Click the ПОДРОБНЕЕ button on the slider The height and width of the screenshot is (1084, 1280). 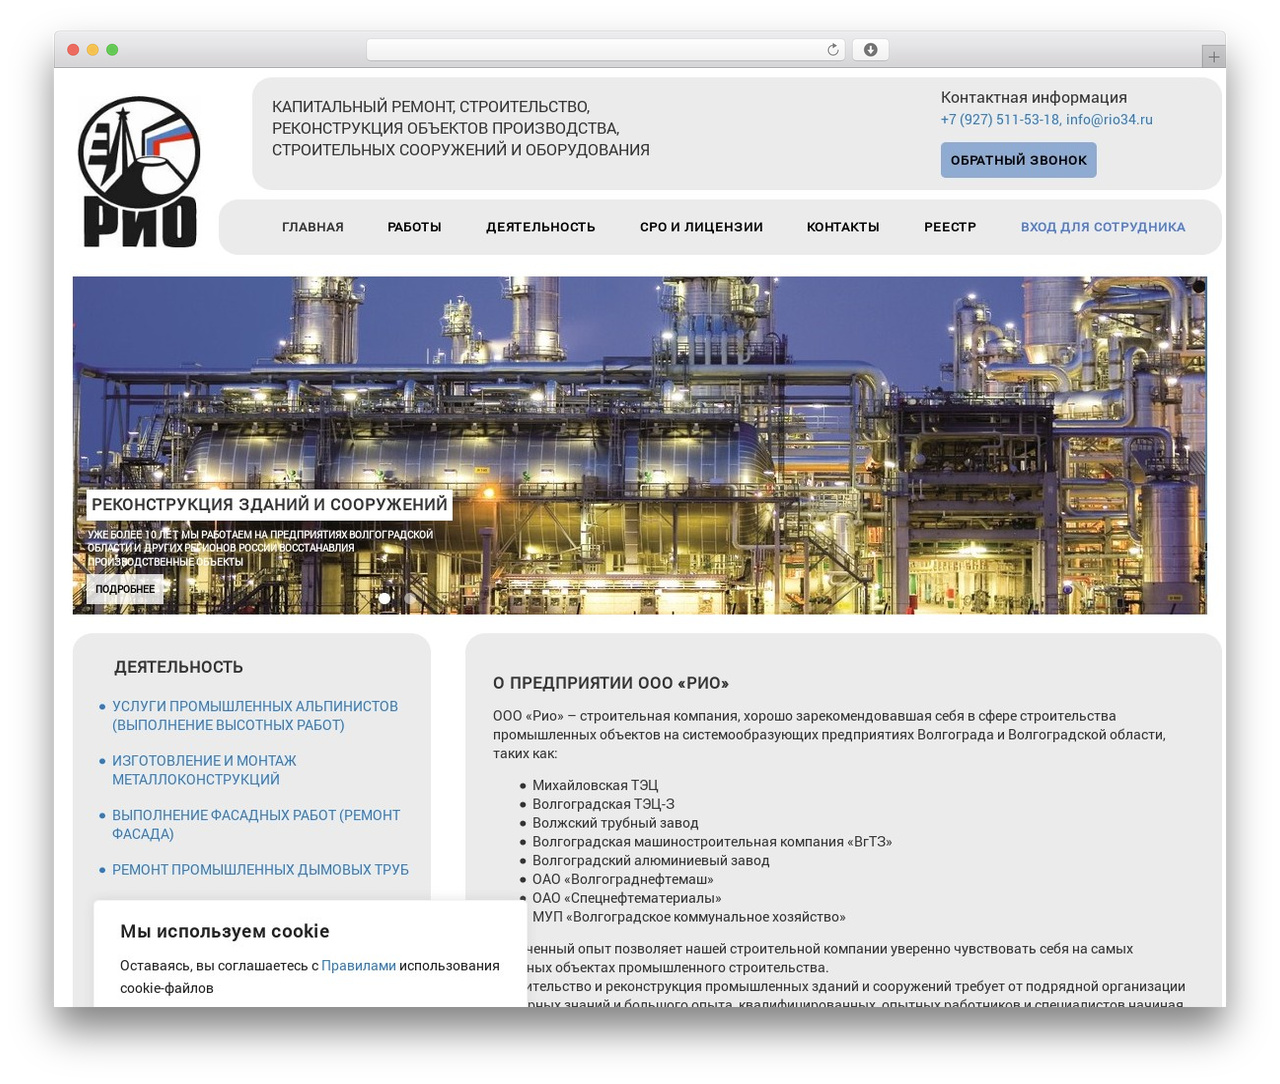125,589
